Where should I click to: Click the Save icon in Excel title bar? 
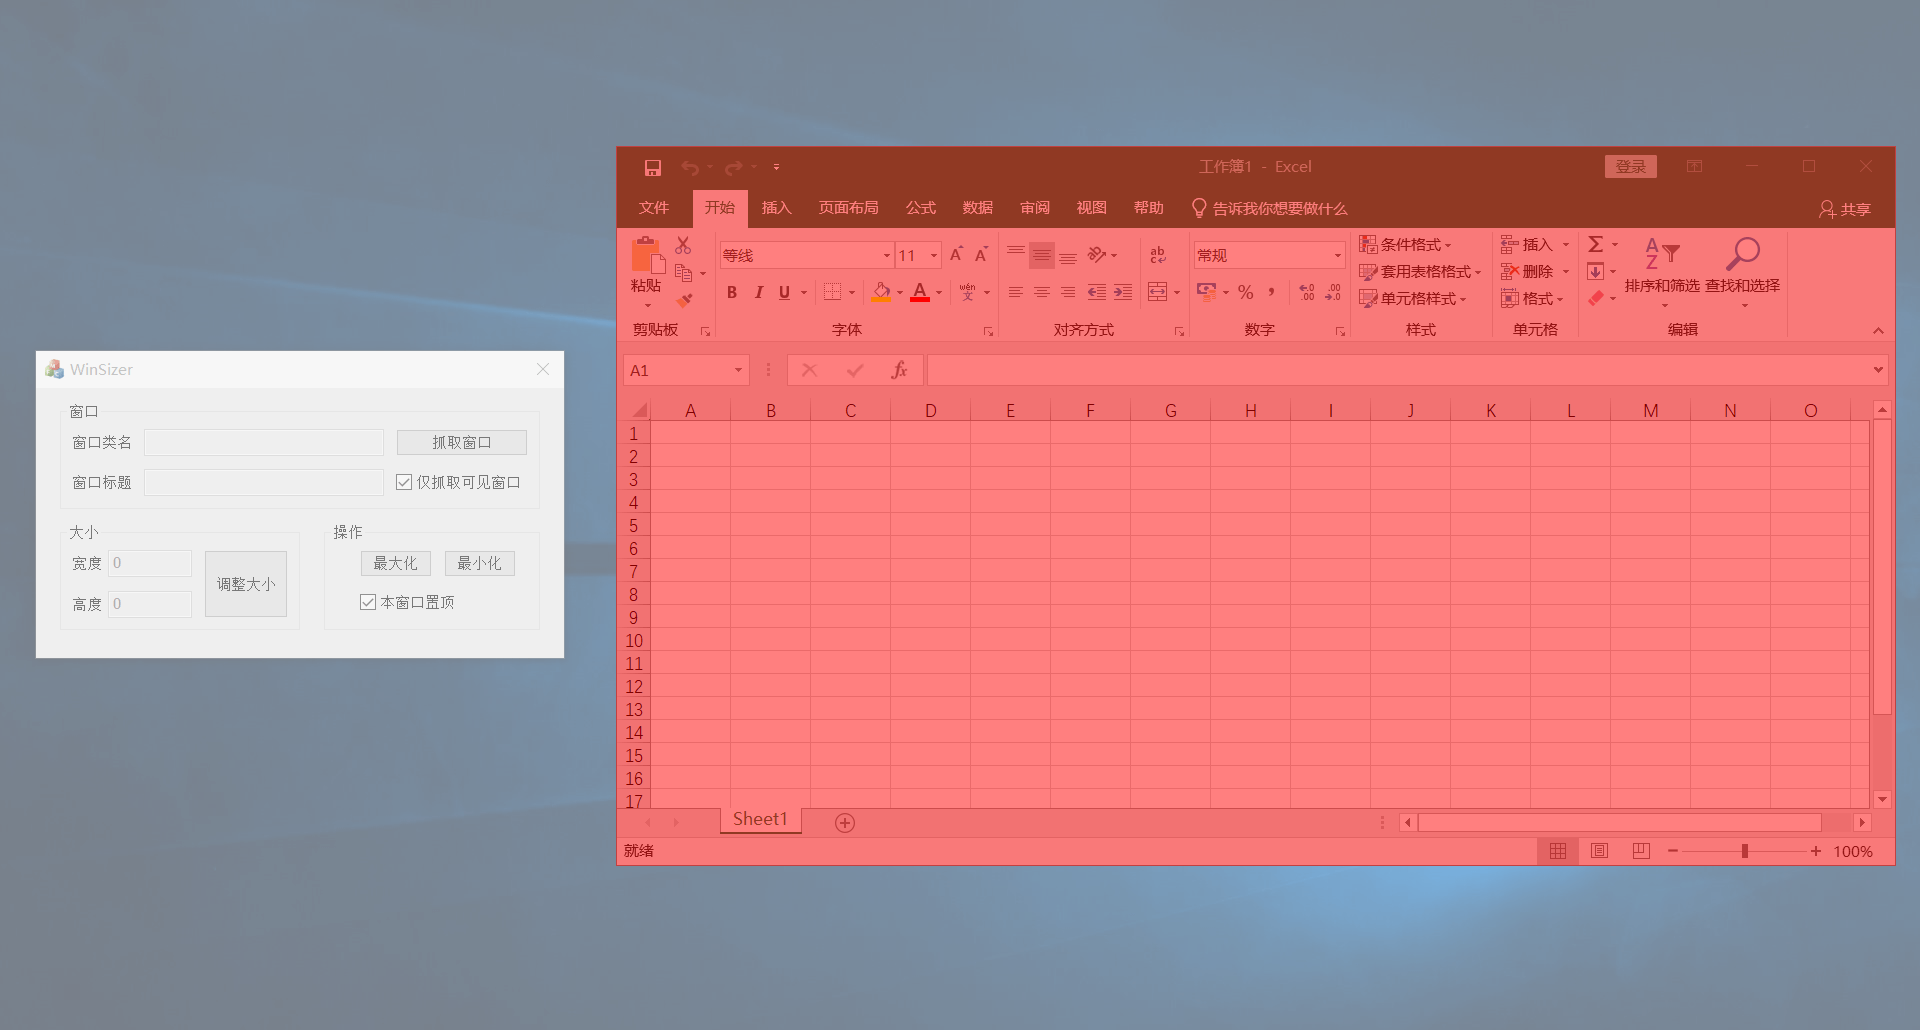pos(652,168)
